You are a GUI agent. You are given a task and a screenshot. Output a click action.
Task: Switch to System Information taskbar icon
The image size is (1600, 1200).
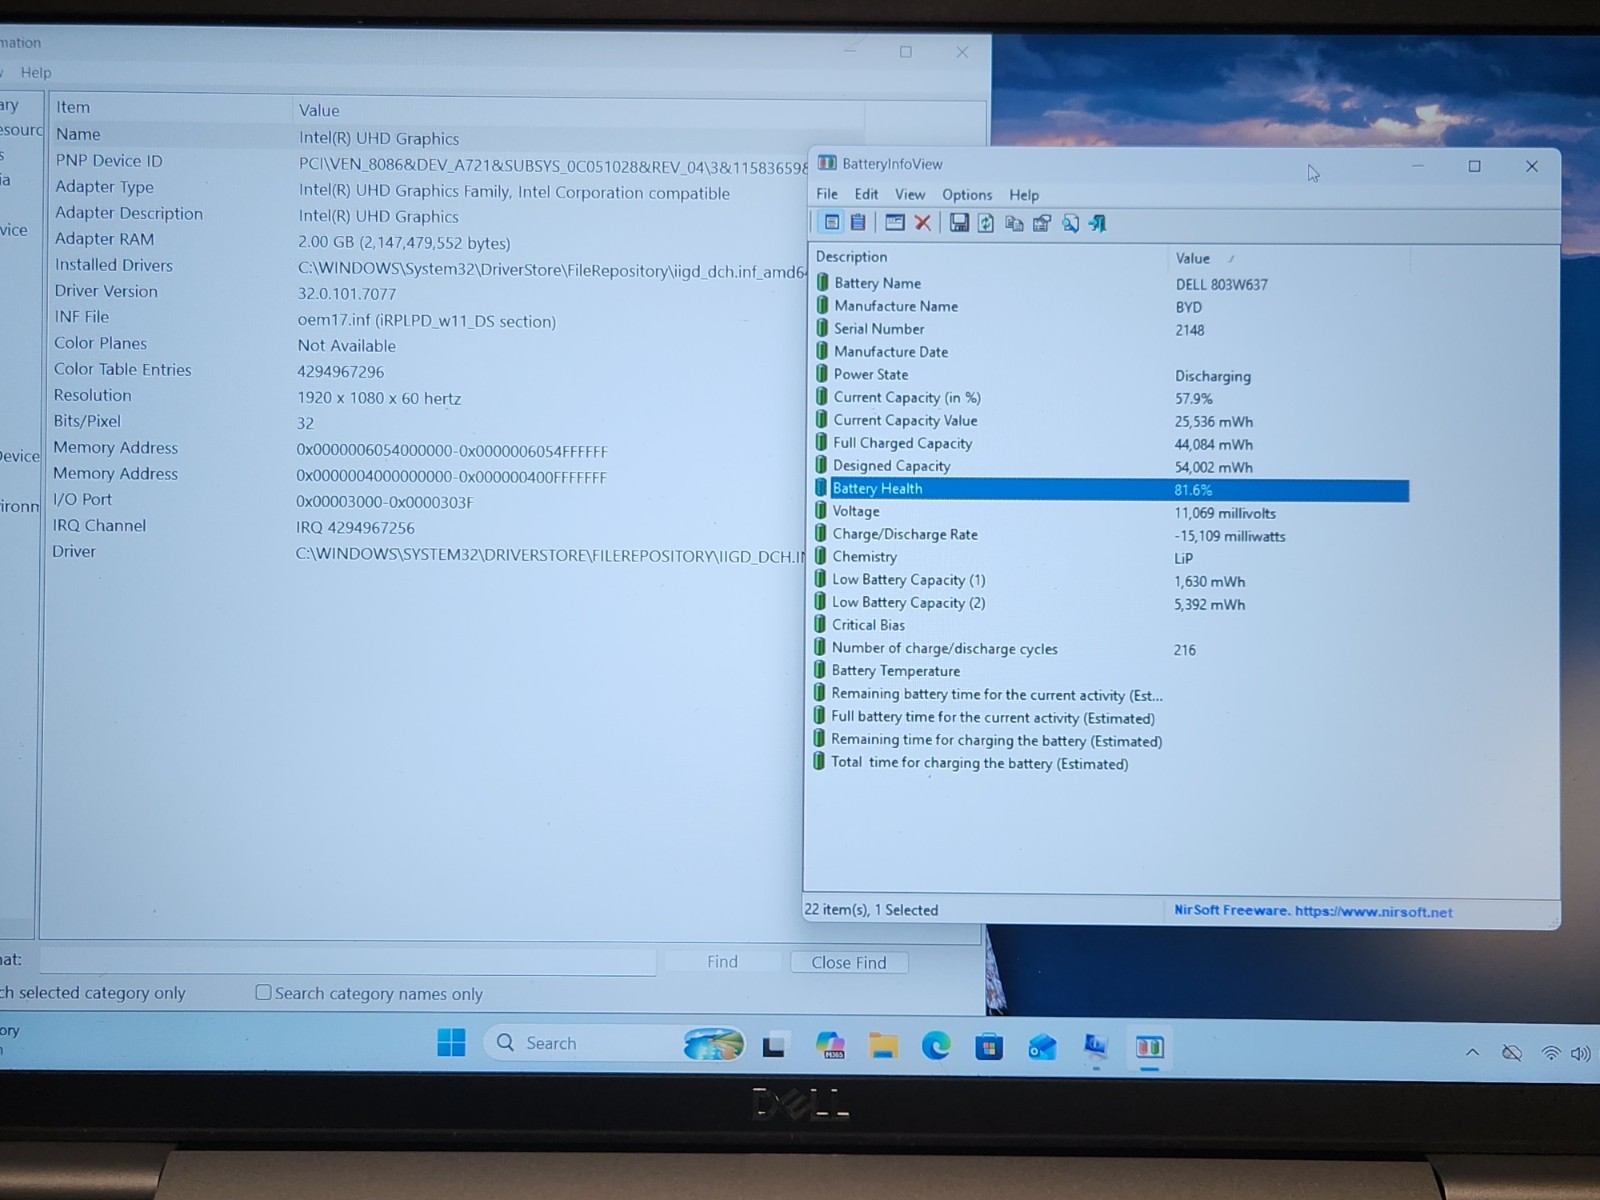coord(1096,1047)
